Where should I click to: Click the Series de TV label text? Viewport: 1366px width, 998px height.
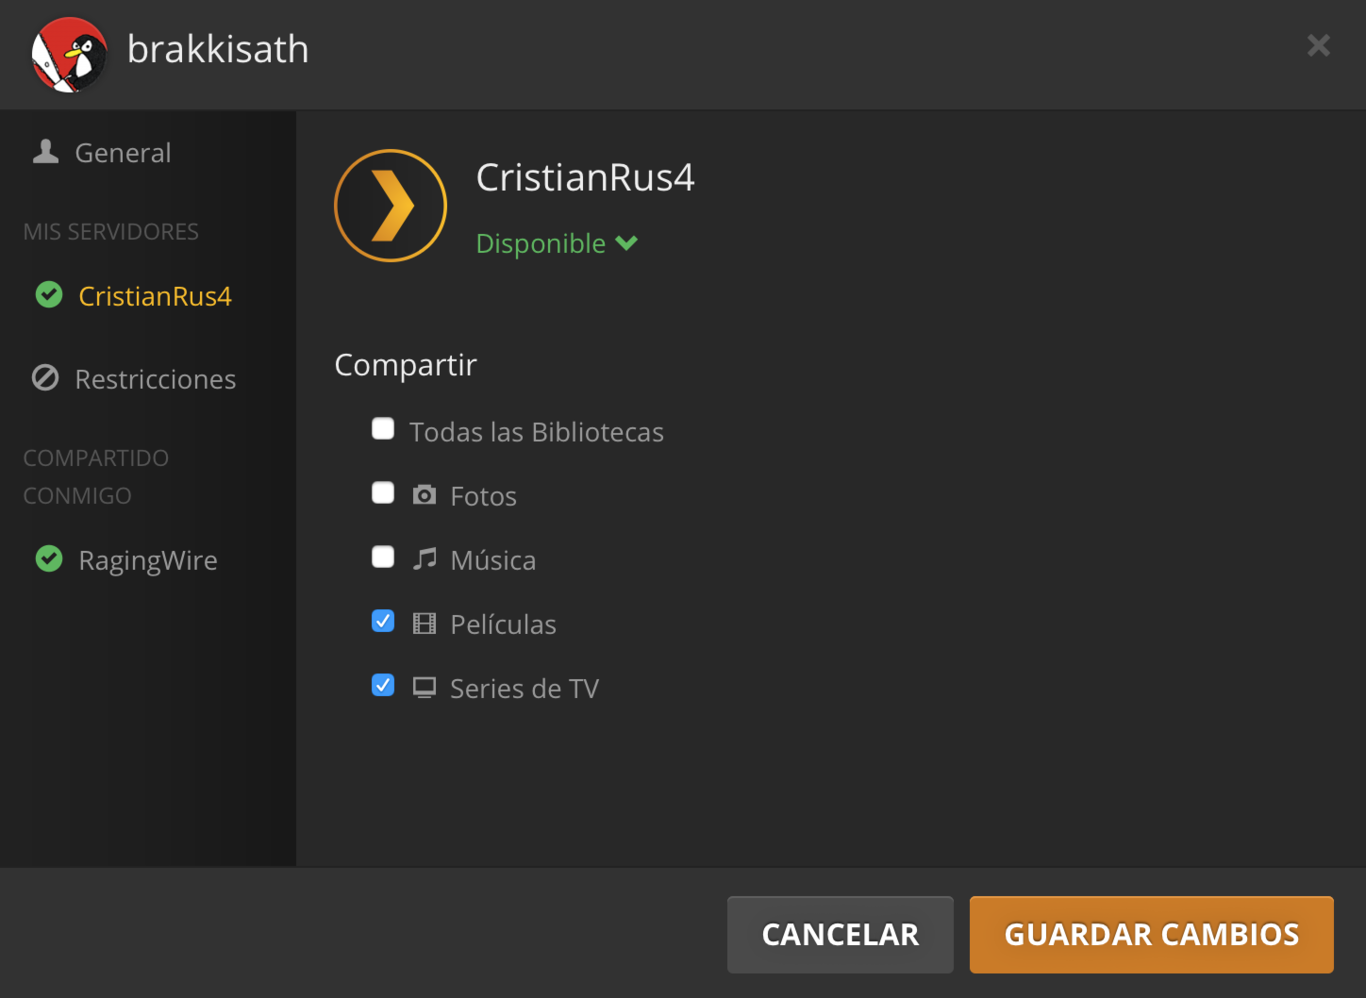pyautogui.click(x=525, y=688)
